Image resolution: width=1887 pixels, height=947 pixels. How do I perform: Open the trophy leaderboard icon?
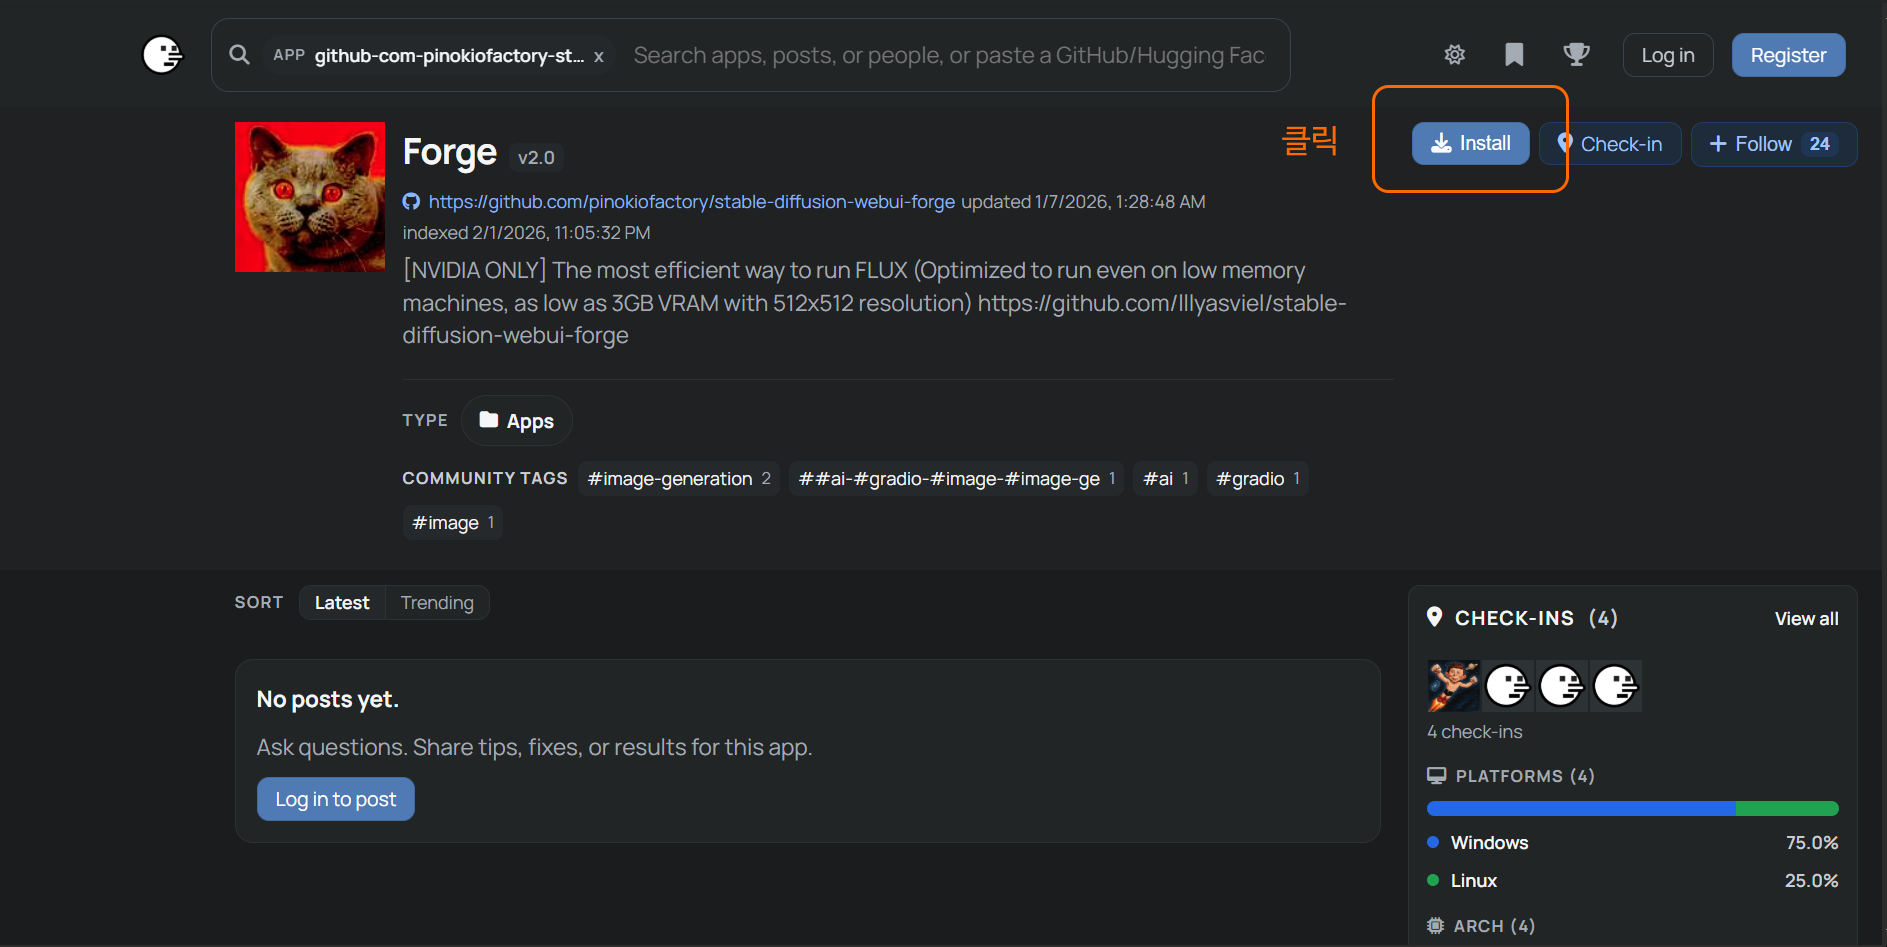[1576, 55]
